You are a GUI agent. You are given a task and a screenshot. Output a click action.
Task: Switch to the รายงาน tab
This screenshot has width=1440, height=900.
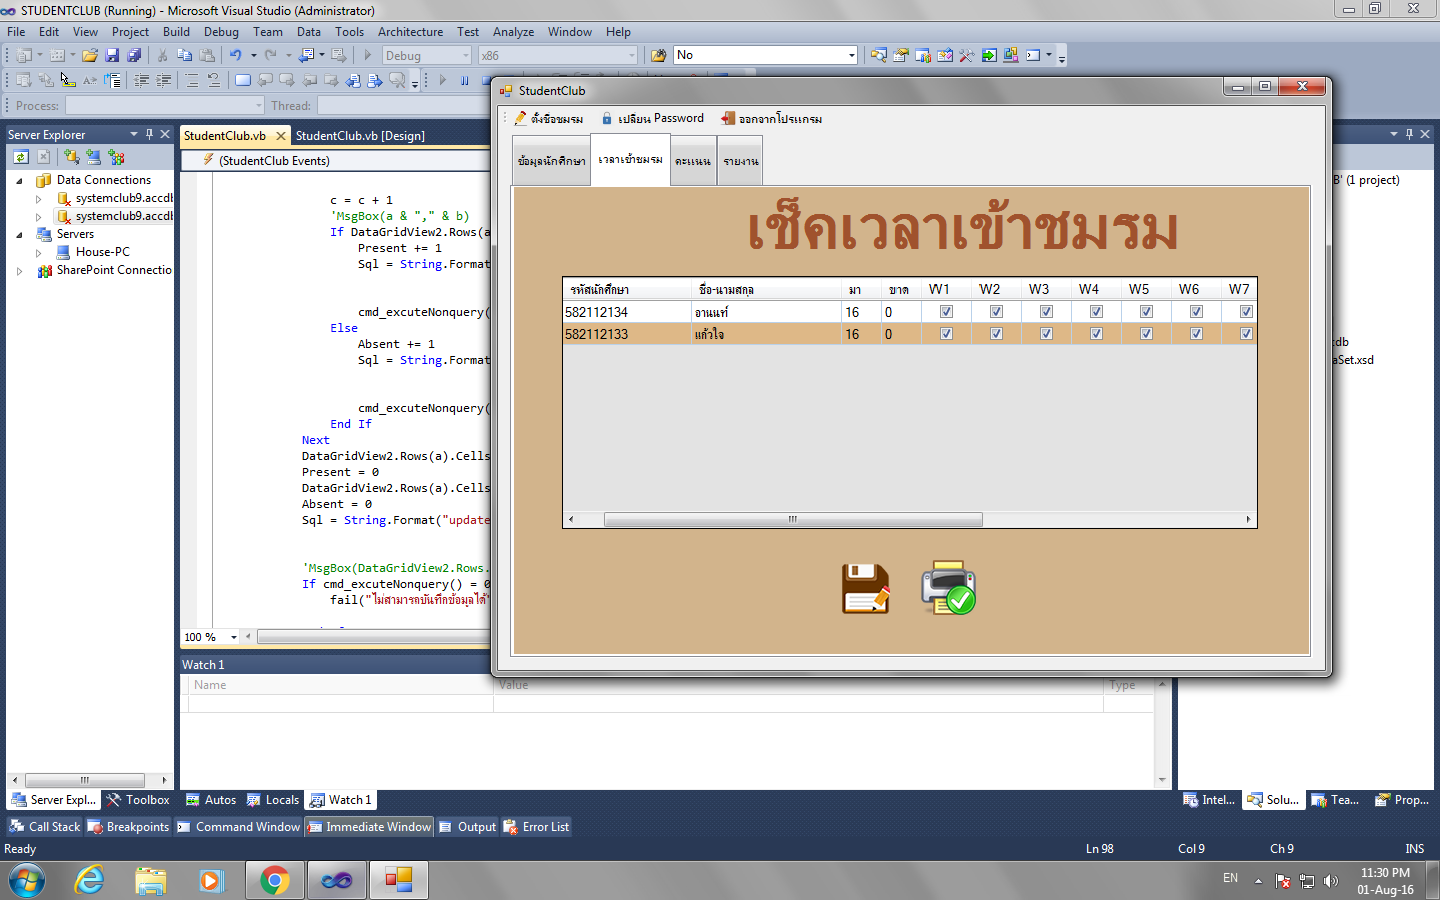pos(740,161)
